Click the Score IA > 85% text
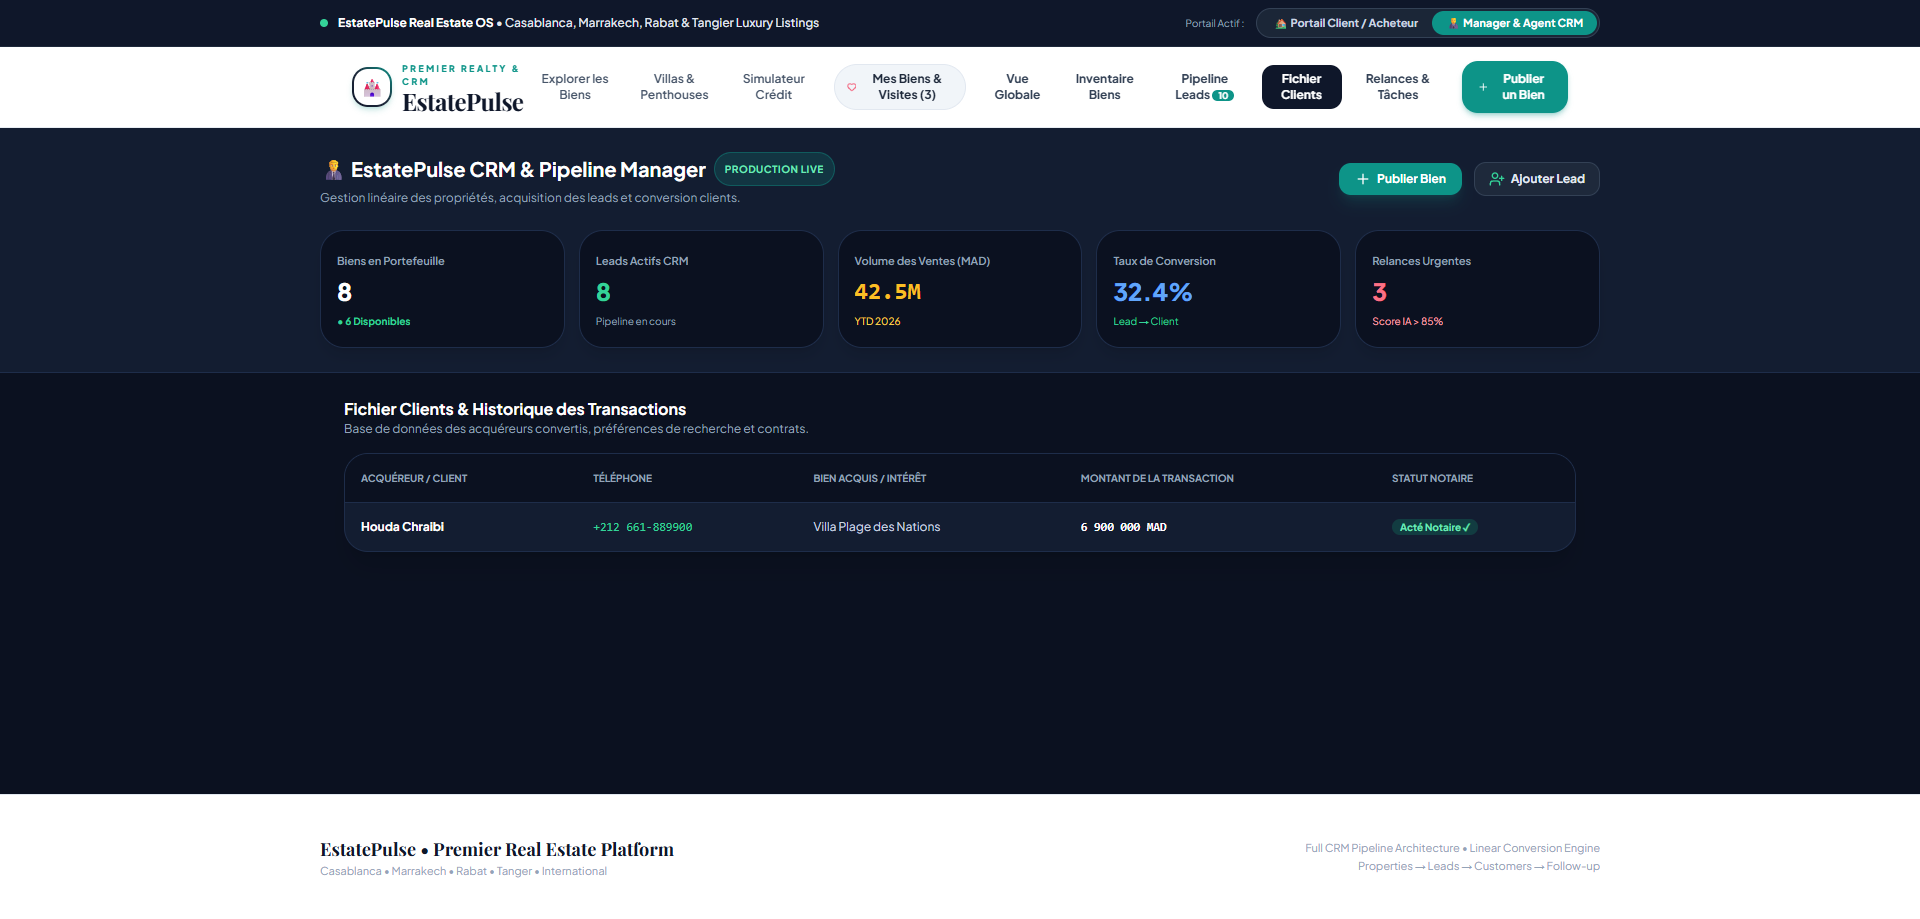The image size is (1920, 919). 1407,321
